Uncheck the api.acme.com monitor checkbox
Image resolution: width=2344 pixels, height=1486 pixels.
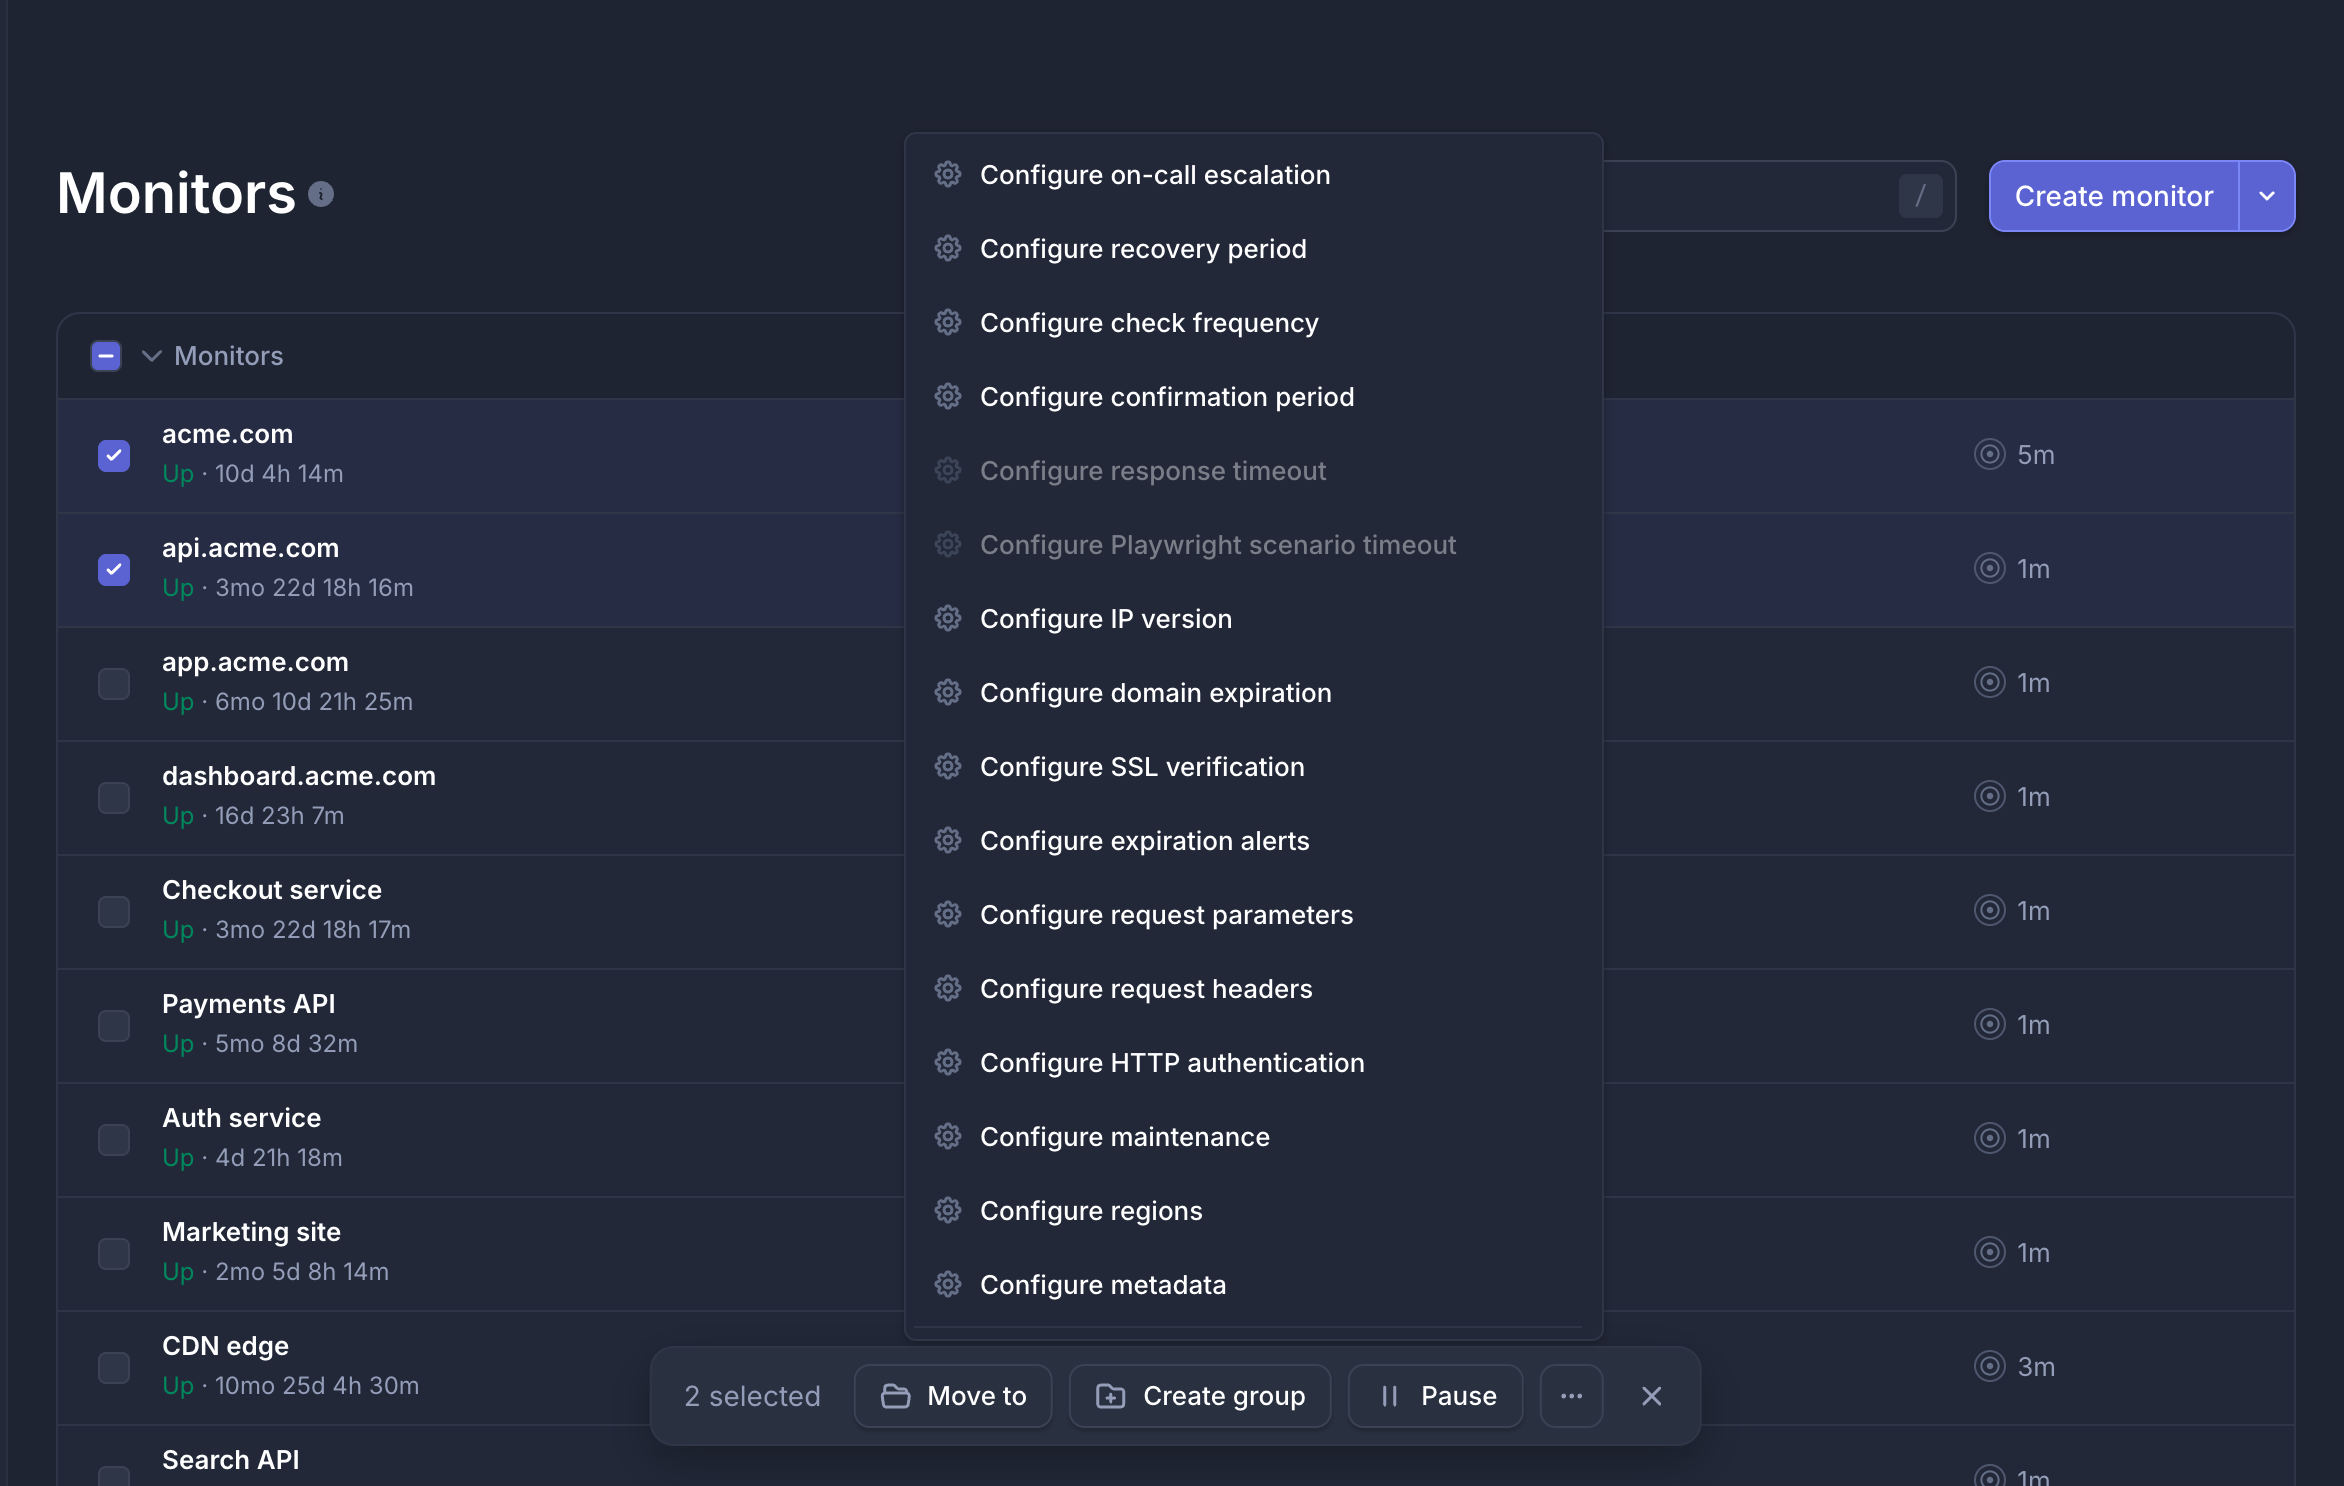tap(114, 570)
